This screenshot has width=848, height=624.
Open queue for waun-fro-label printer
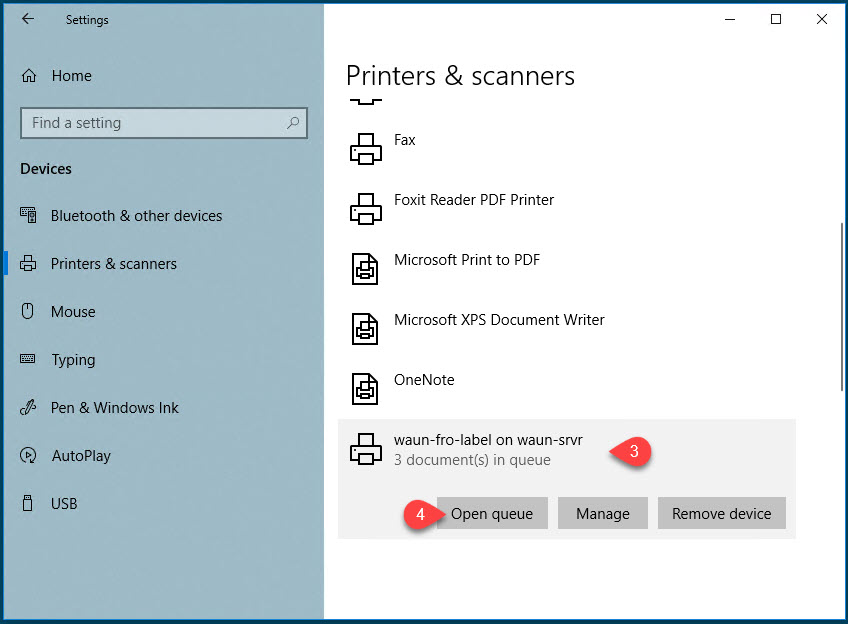[492, 513]
